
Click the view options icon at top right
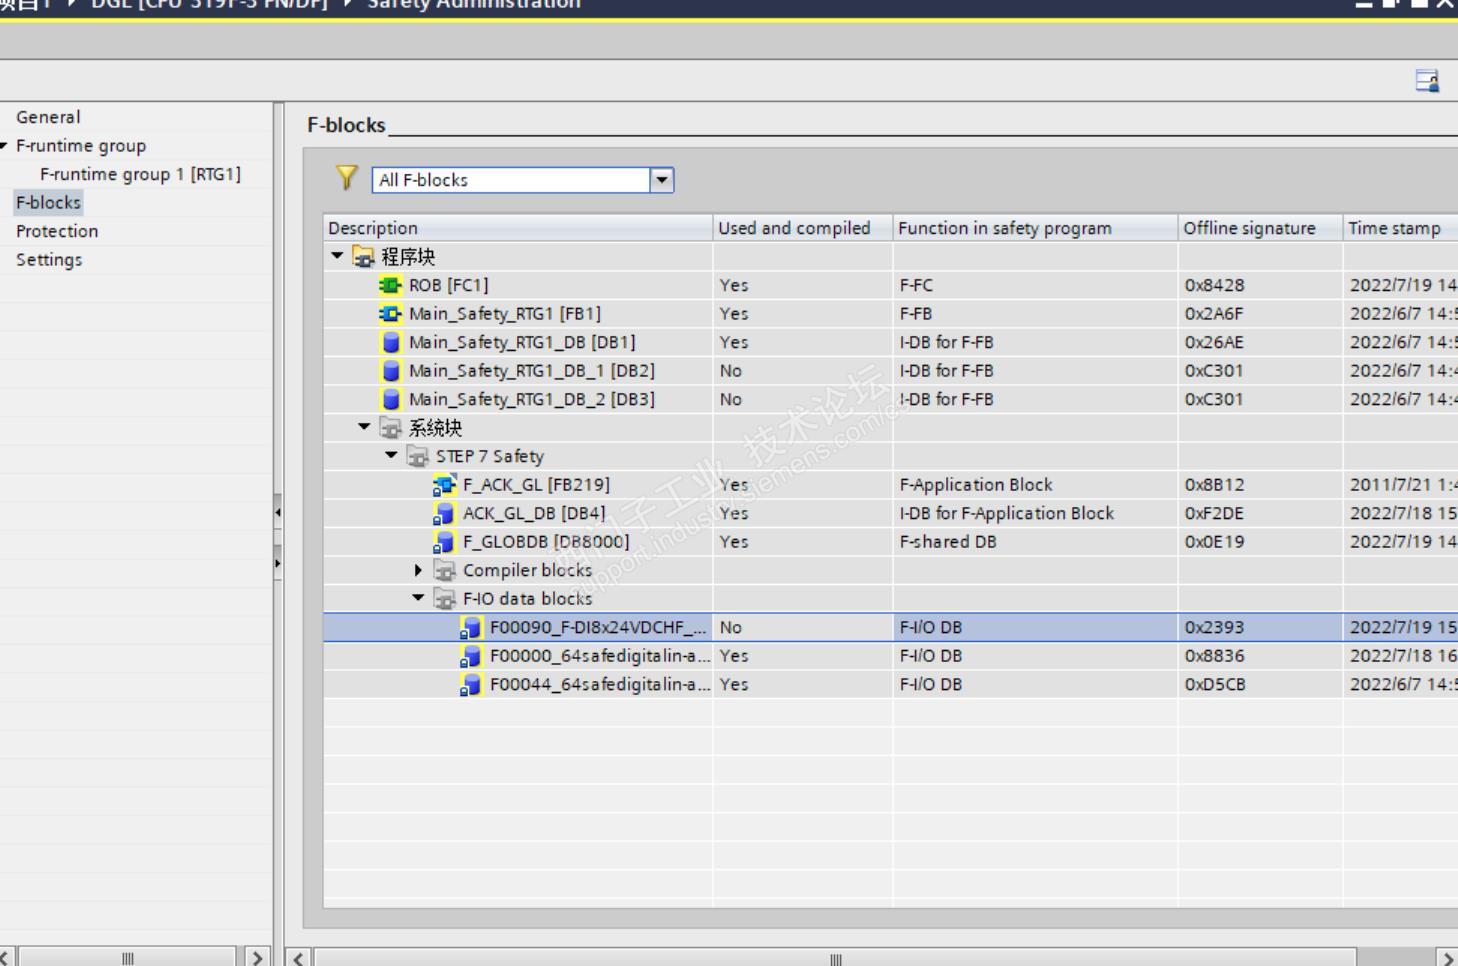[x=1427, y=81]
